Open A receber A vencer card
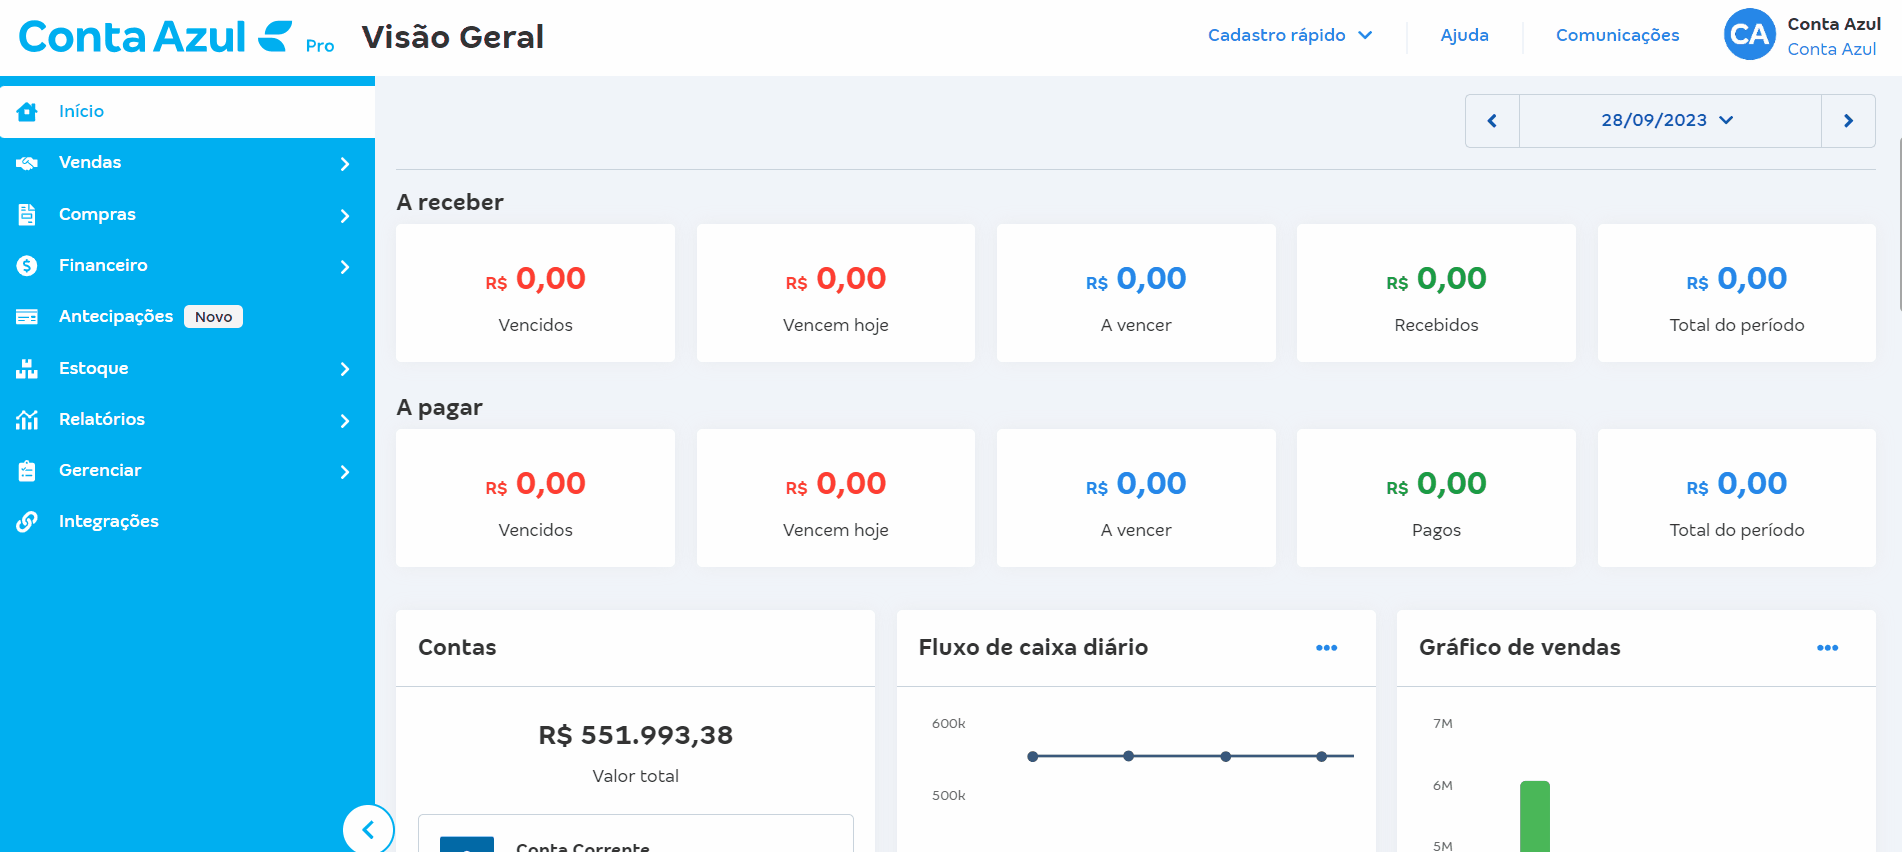This screenshot has height=852, width=1902. tap(1136, 293)
